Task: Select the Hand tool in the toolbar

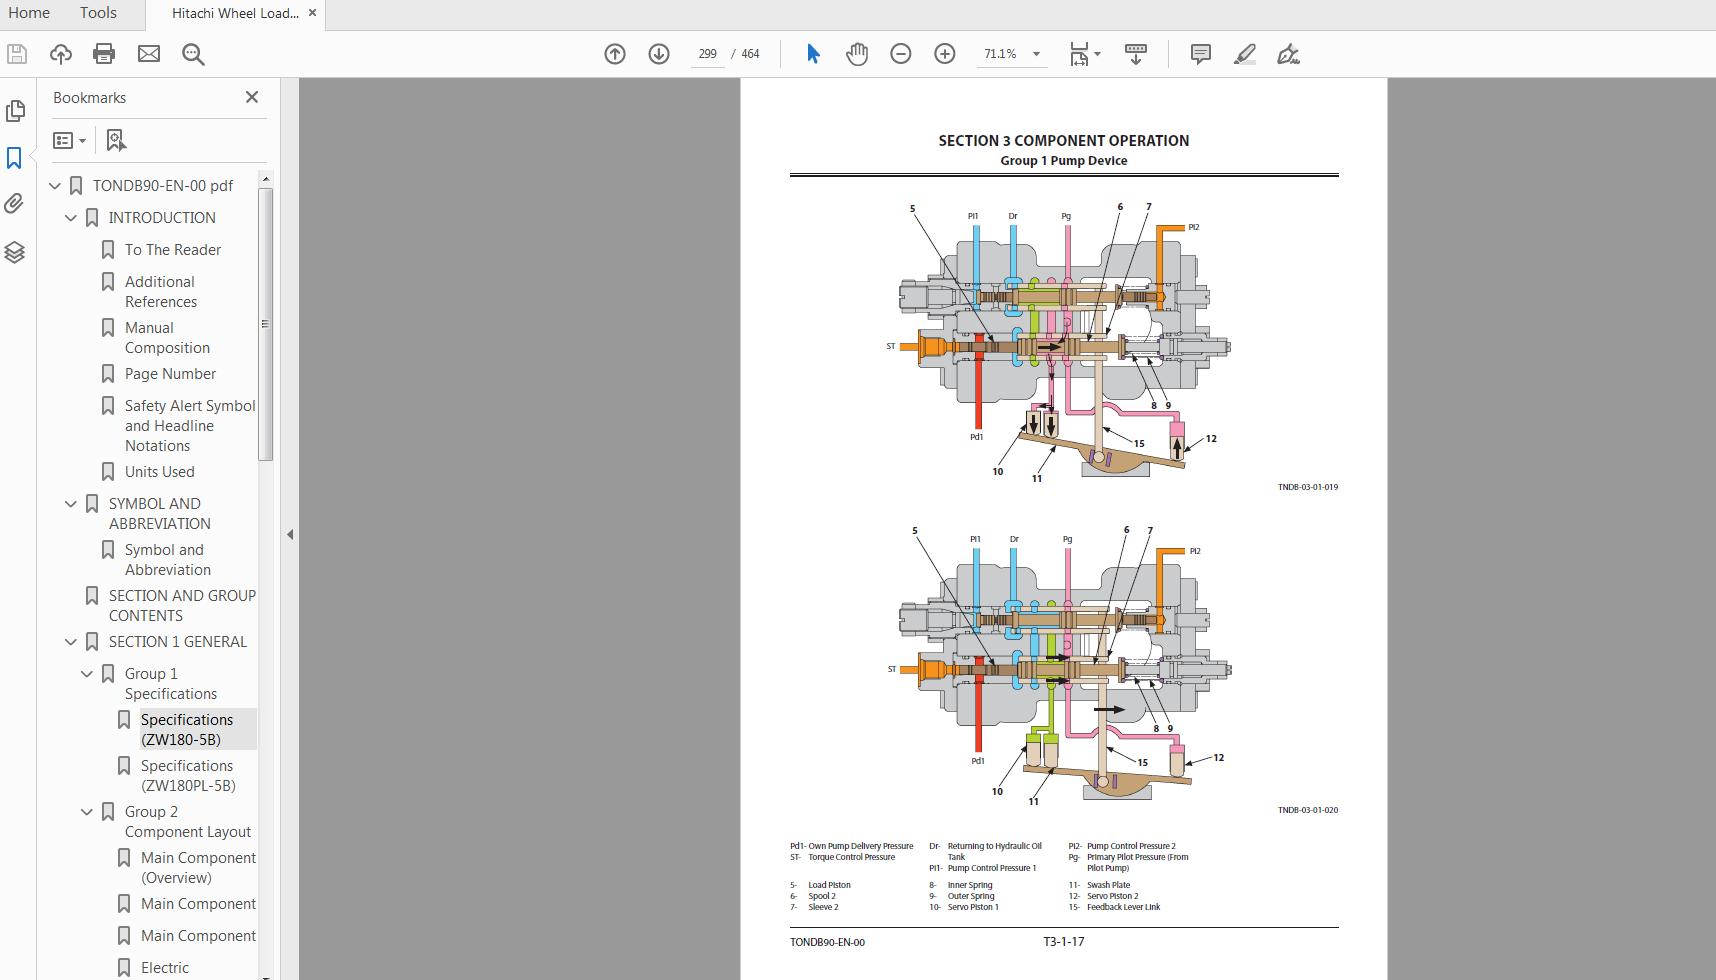Action: click(856, 54)
